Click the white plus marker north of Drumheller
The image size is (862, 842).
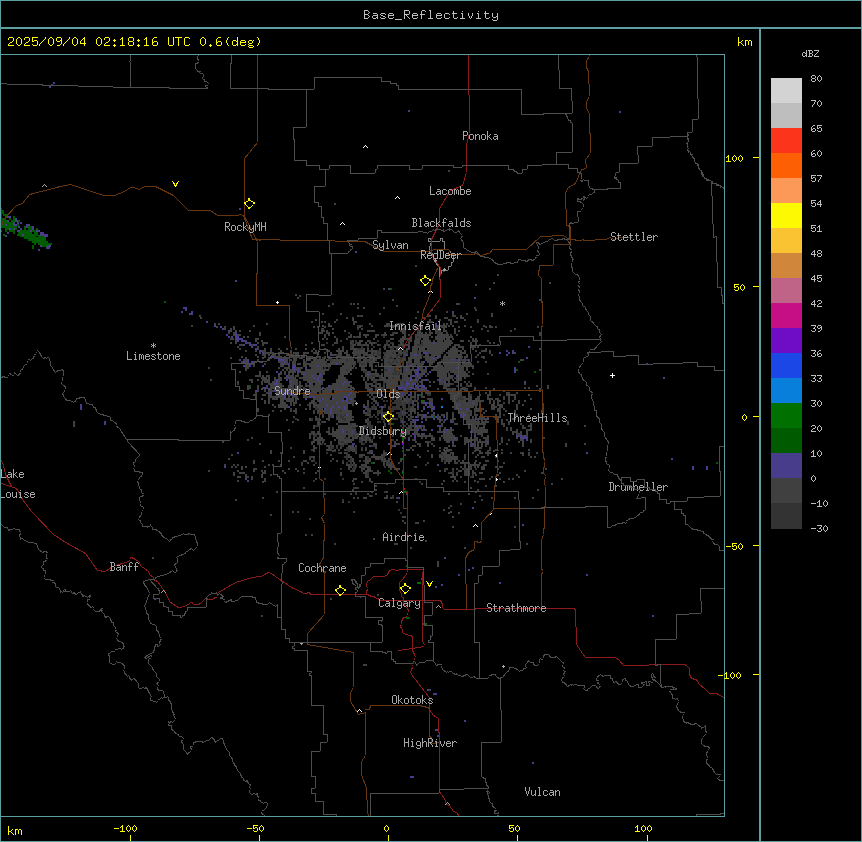tap(612, 375)
